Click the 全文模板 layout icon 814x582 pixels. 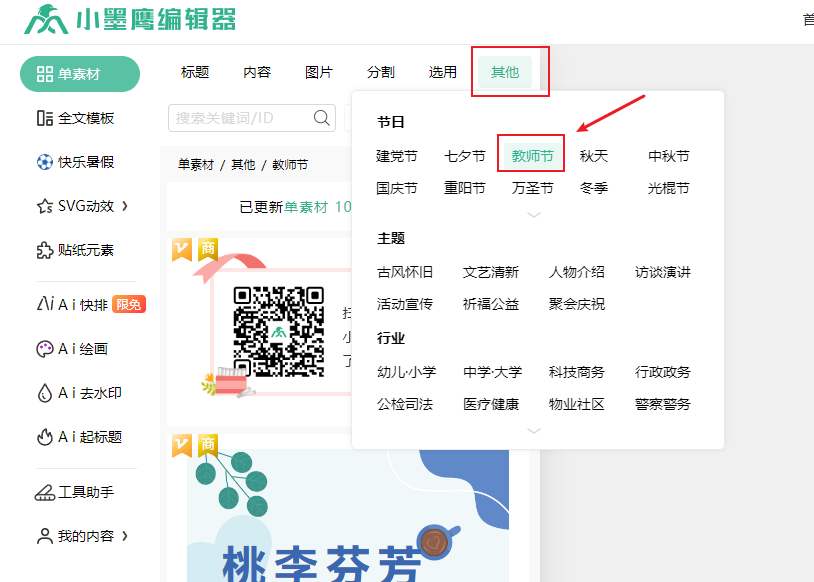click(x=45, y=118)
